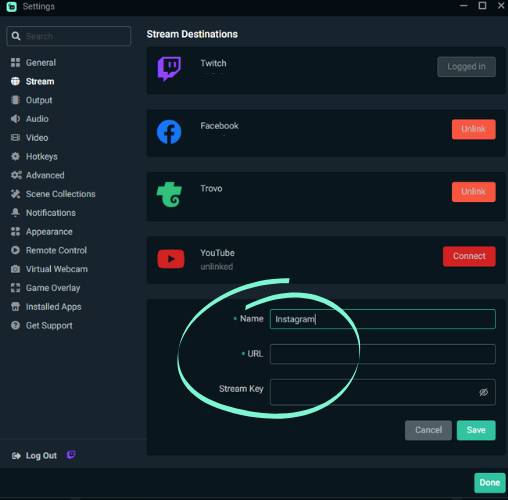
Task: Toggle Stream Key visibility eye icon
Action: (484, 392)
